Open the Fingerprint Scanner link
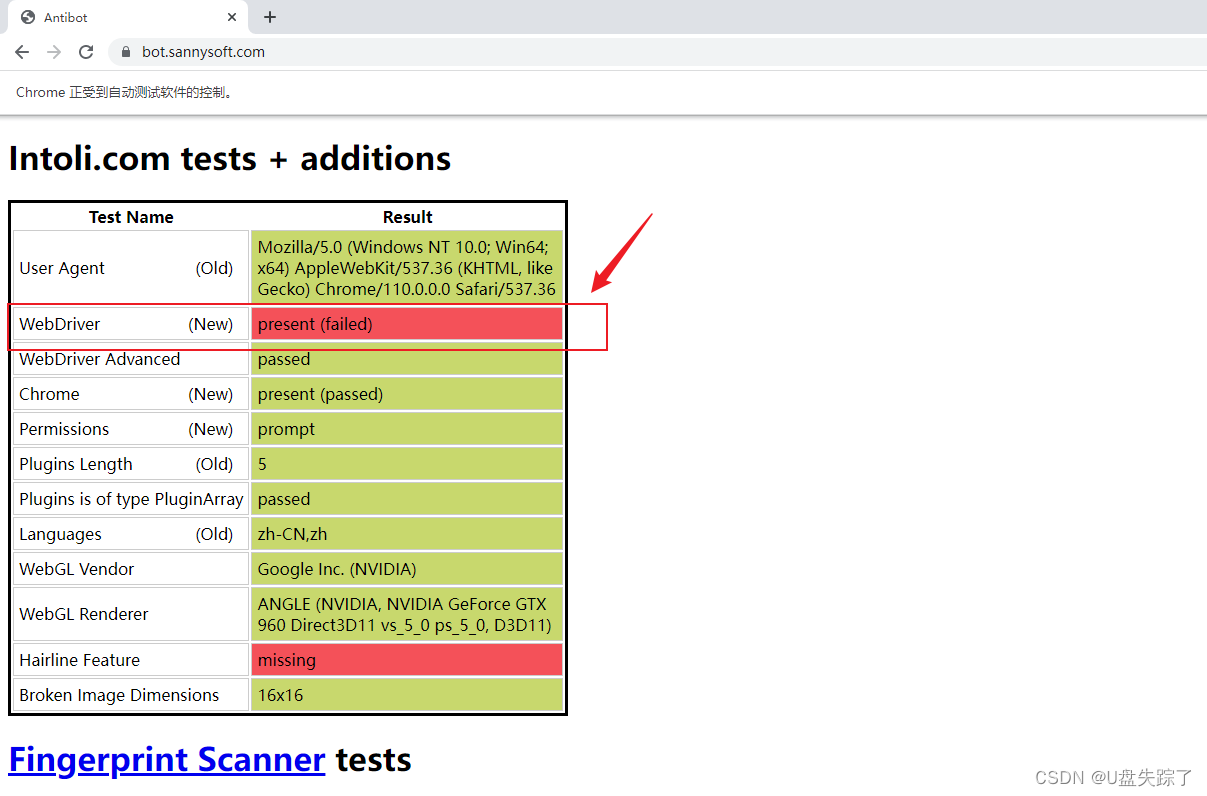 (166, 759)
